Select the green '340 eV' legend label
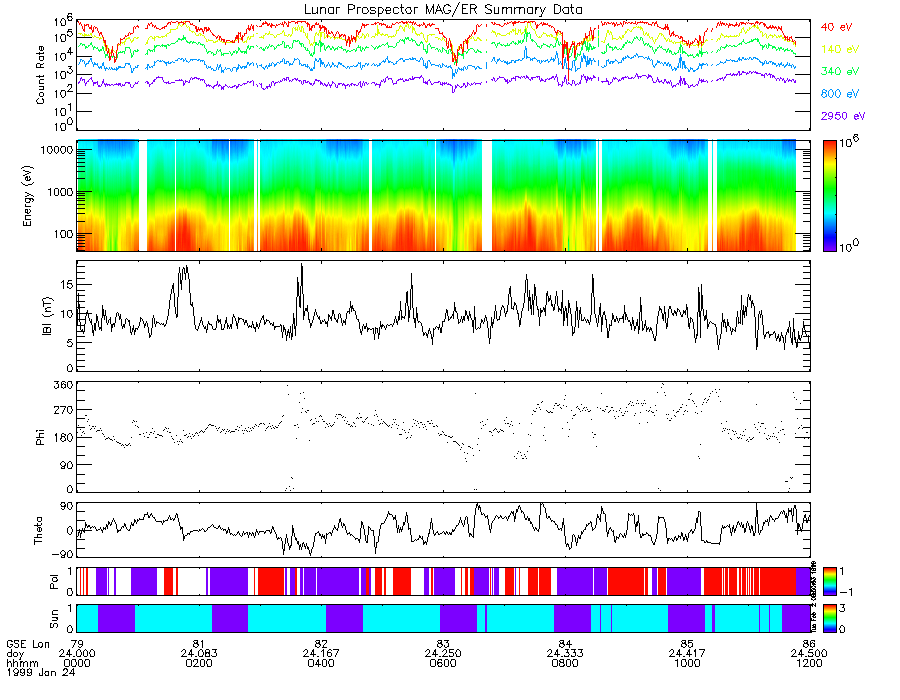900x700 pixels. [x=840, y=71]
